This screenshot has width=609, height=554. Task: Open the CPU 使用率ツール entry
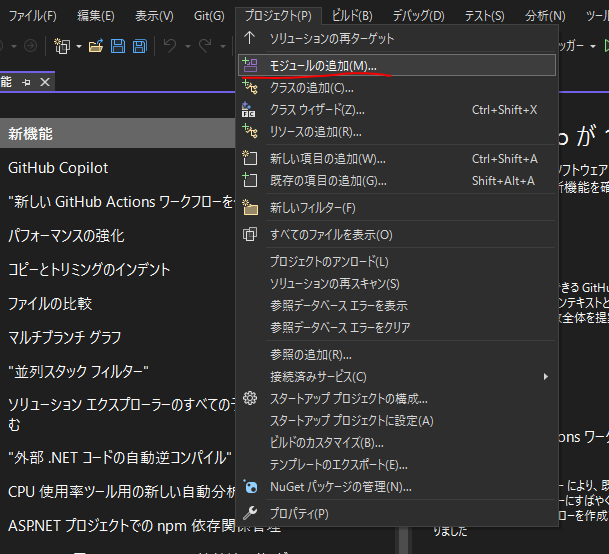tap(122, 492)
